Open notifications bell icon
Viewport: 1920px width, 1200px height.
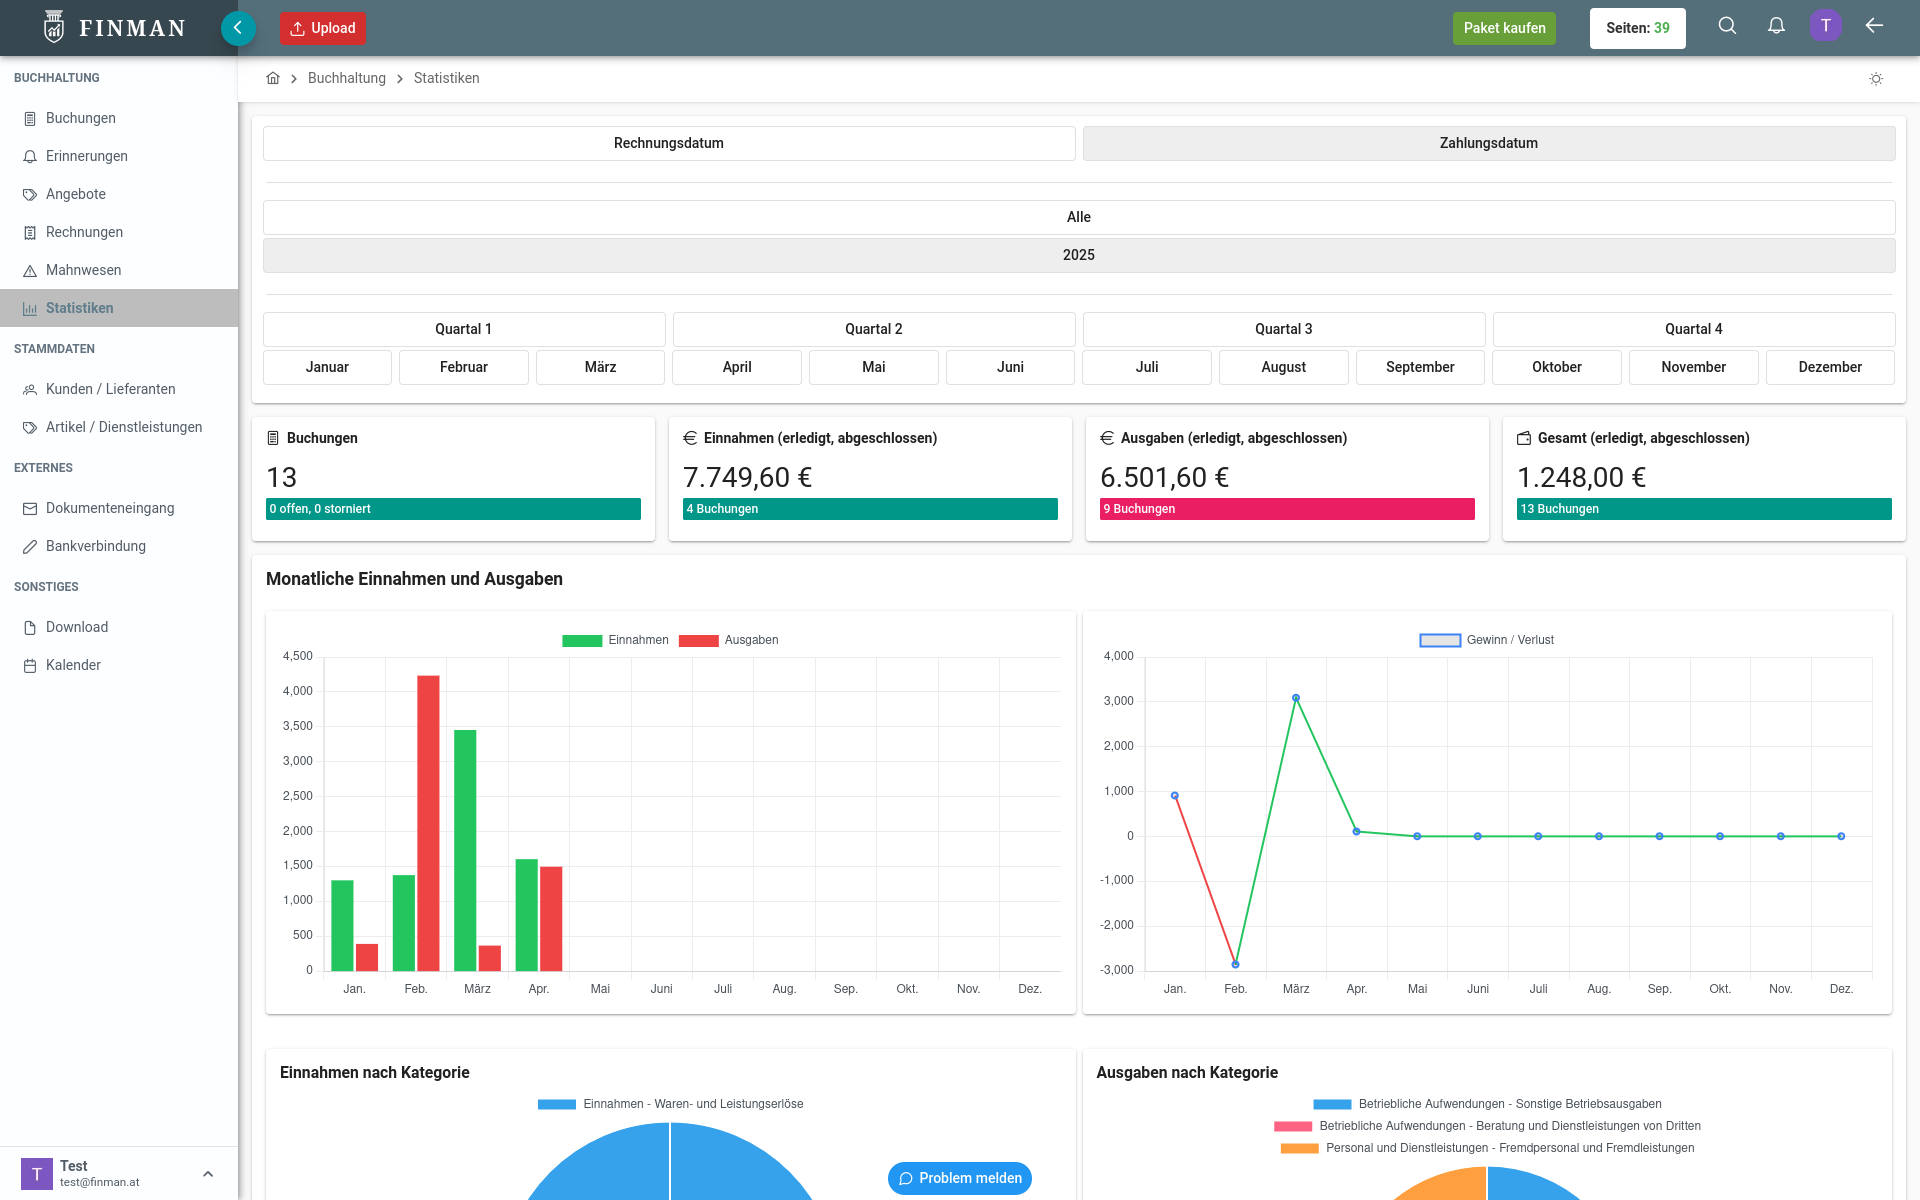(x=1776, y=26)
